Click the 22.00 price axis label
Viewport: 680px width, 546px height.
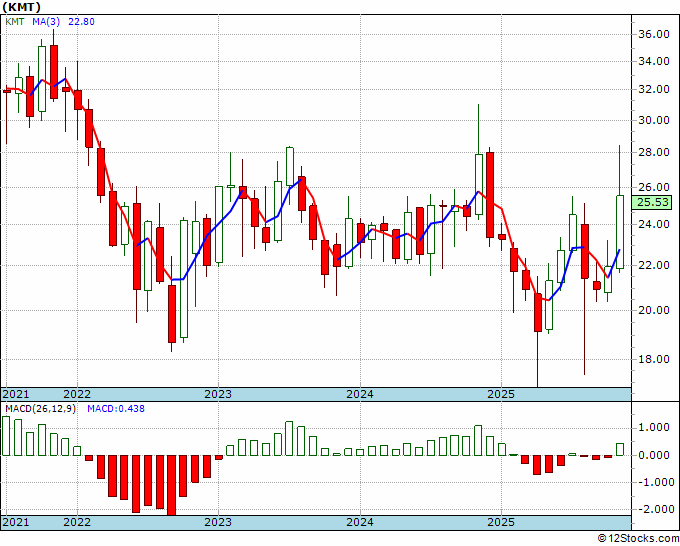[x=654, y=265]
